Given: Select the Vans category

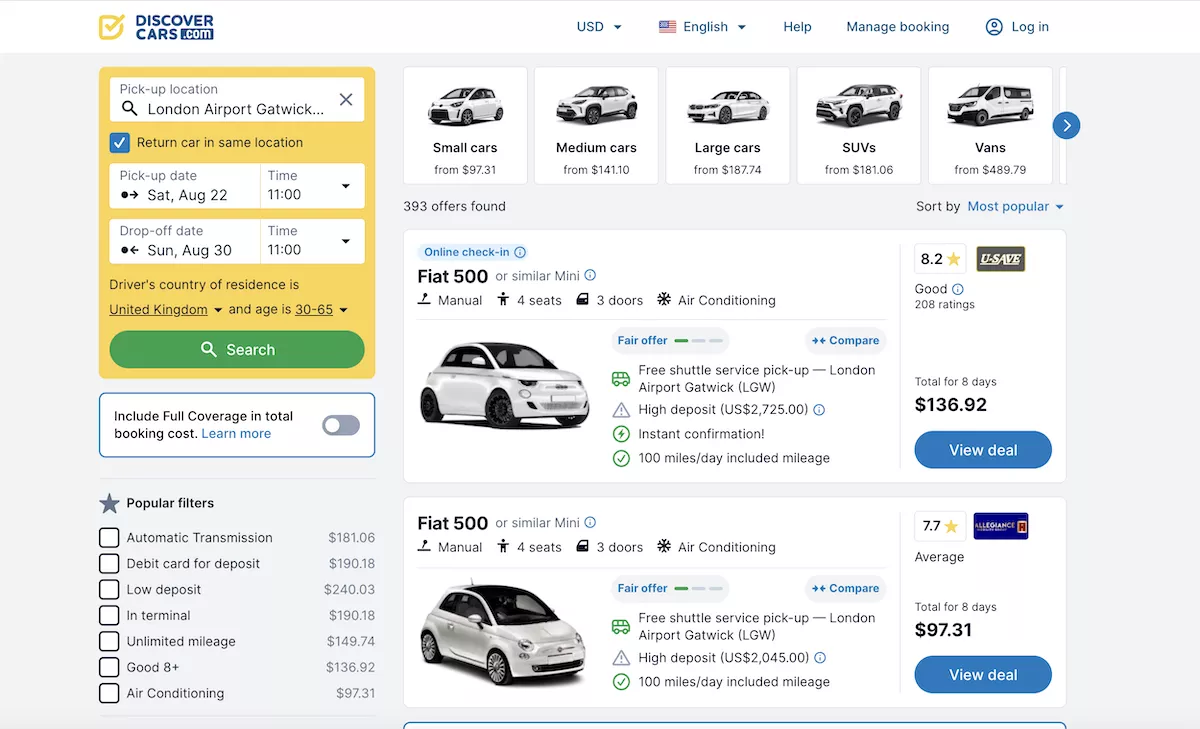Looking at the screenshot, I should [990, 126].
